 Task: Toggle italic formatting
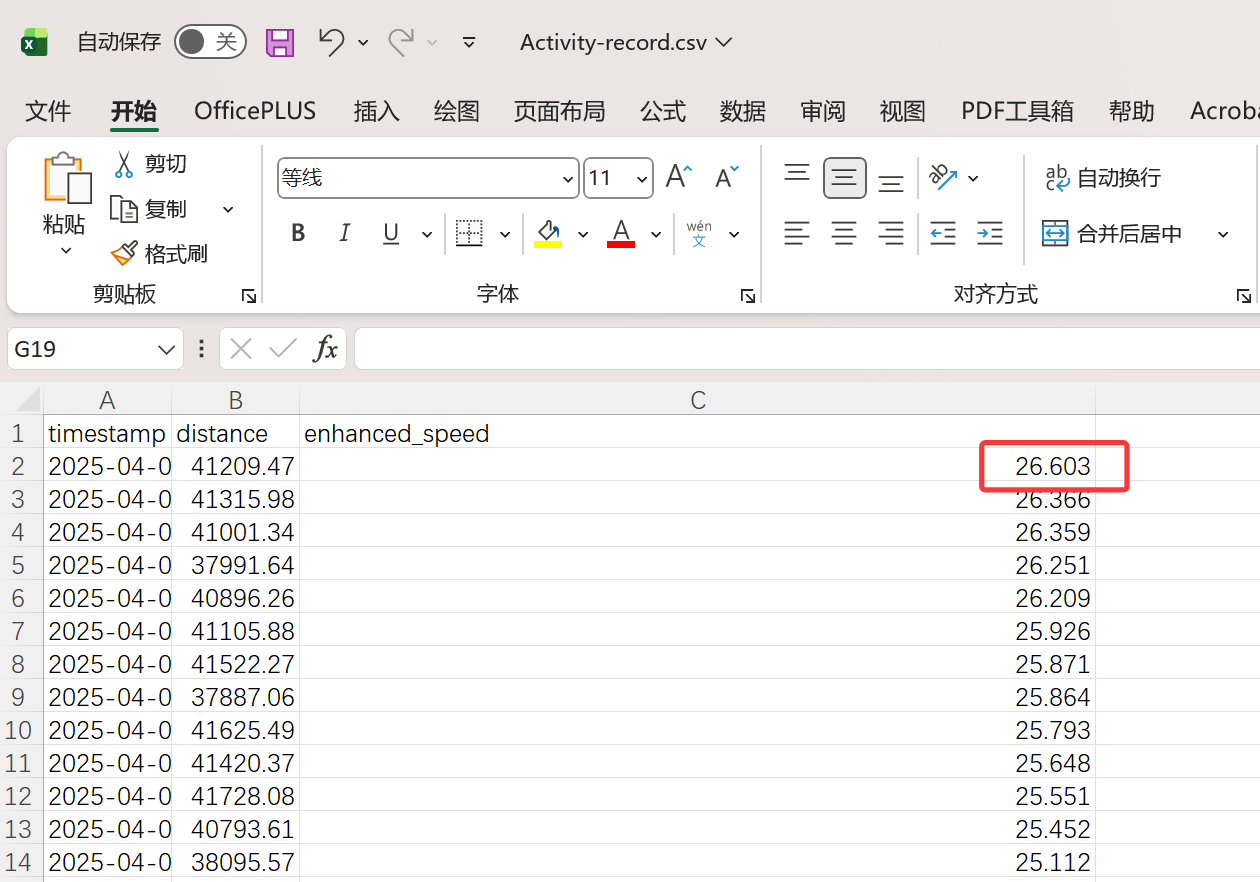[345, 233]
